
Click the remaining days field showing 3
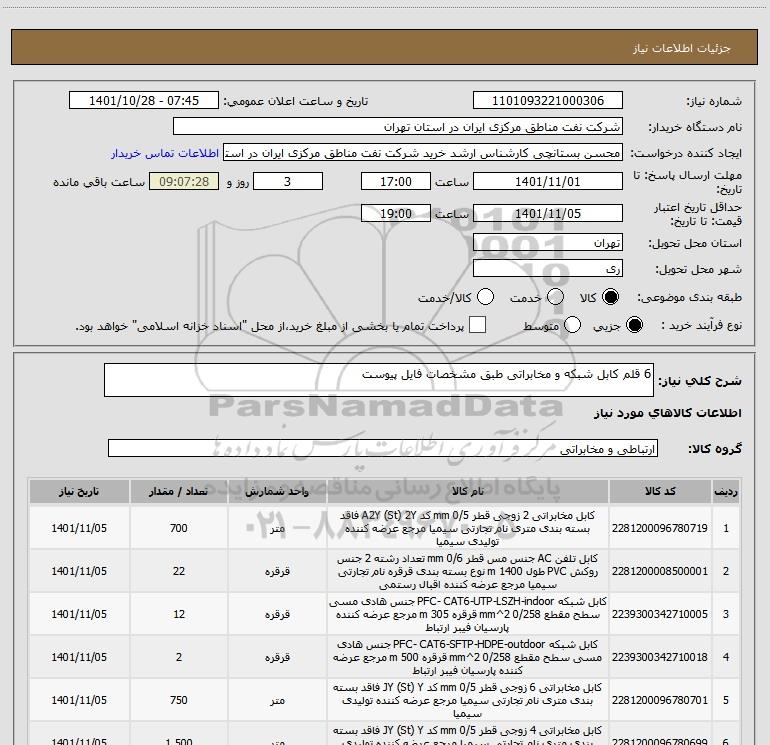[x=288, y=182]
